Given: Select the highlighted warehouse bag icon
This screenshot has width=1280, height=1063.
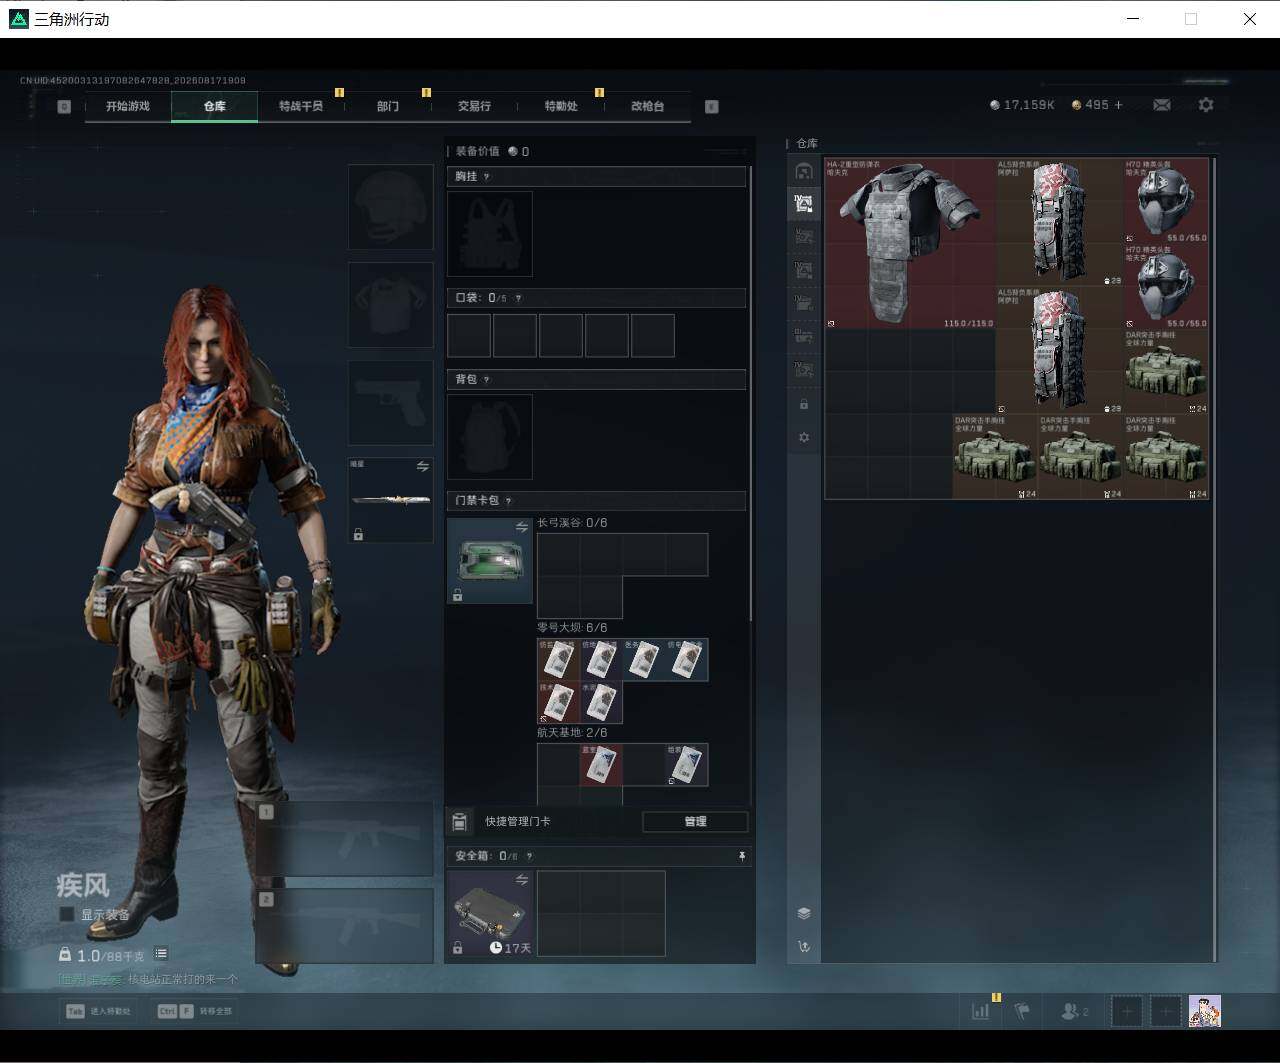Looking at the screenshot, I should coord(804,204).
